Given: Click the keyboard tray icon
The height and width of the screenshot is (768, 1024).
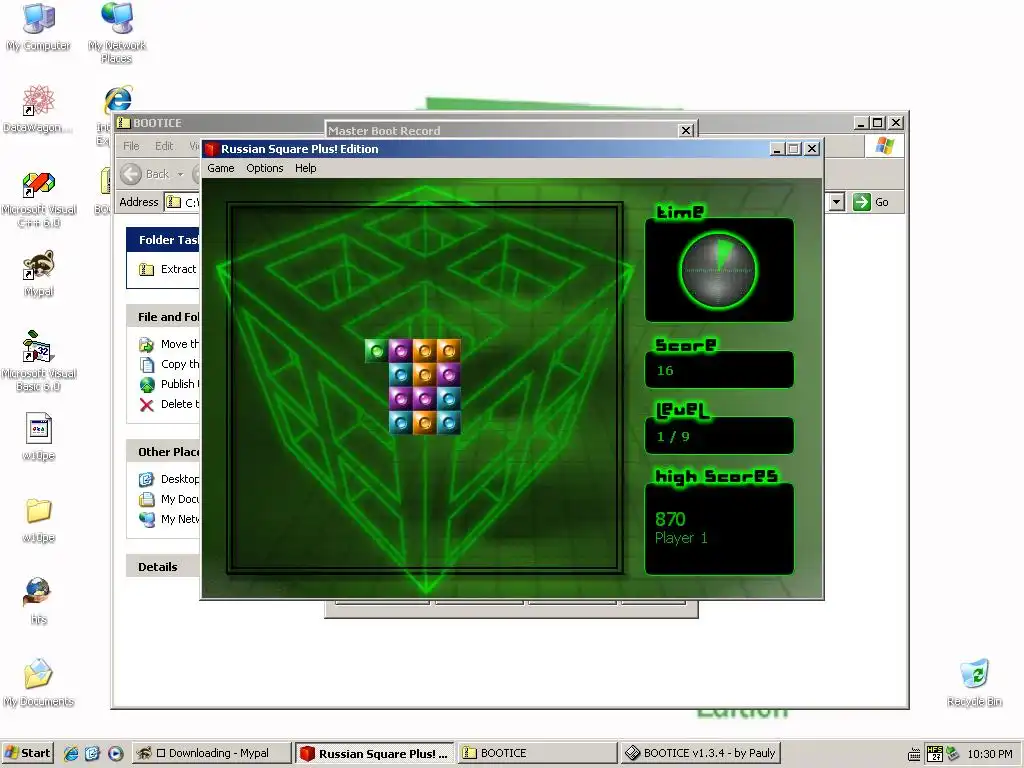Looking at the screenshot, I should [914, 755].
